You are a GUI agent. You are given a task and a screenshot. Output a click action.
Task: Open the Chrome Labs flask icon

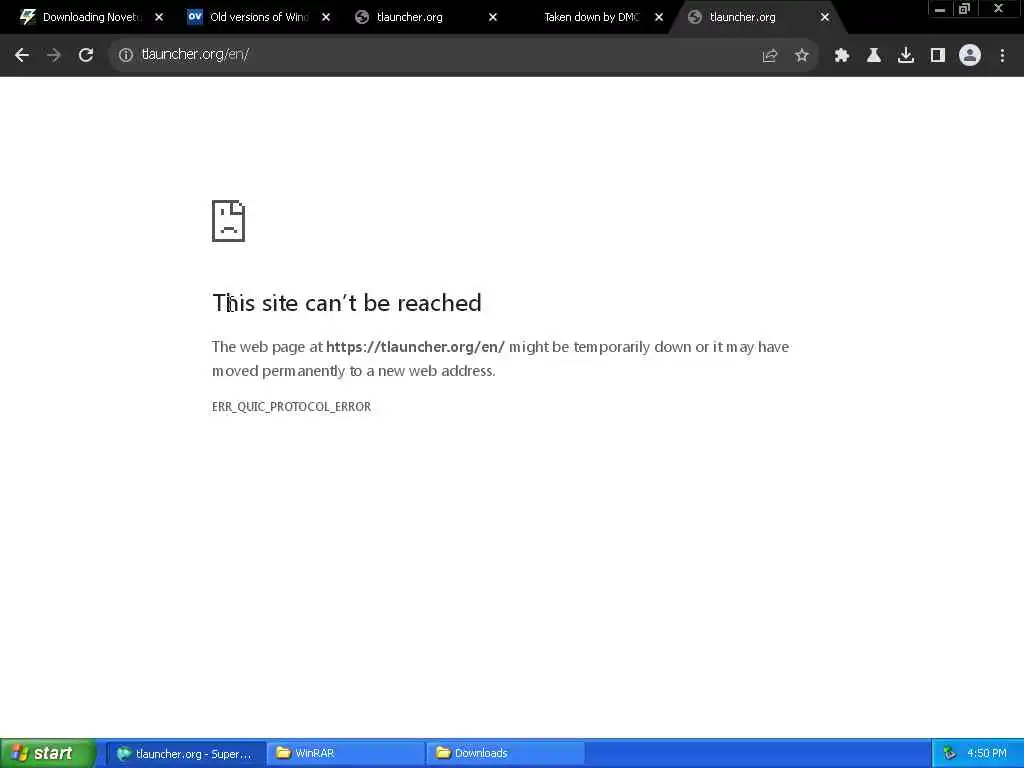click(874, 56)
